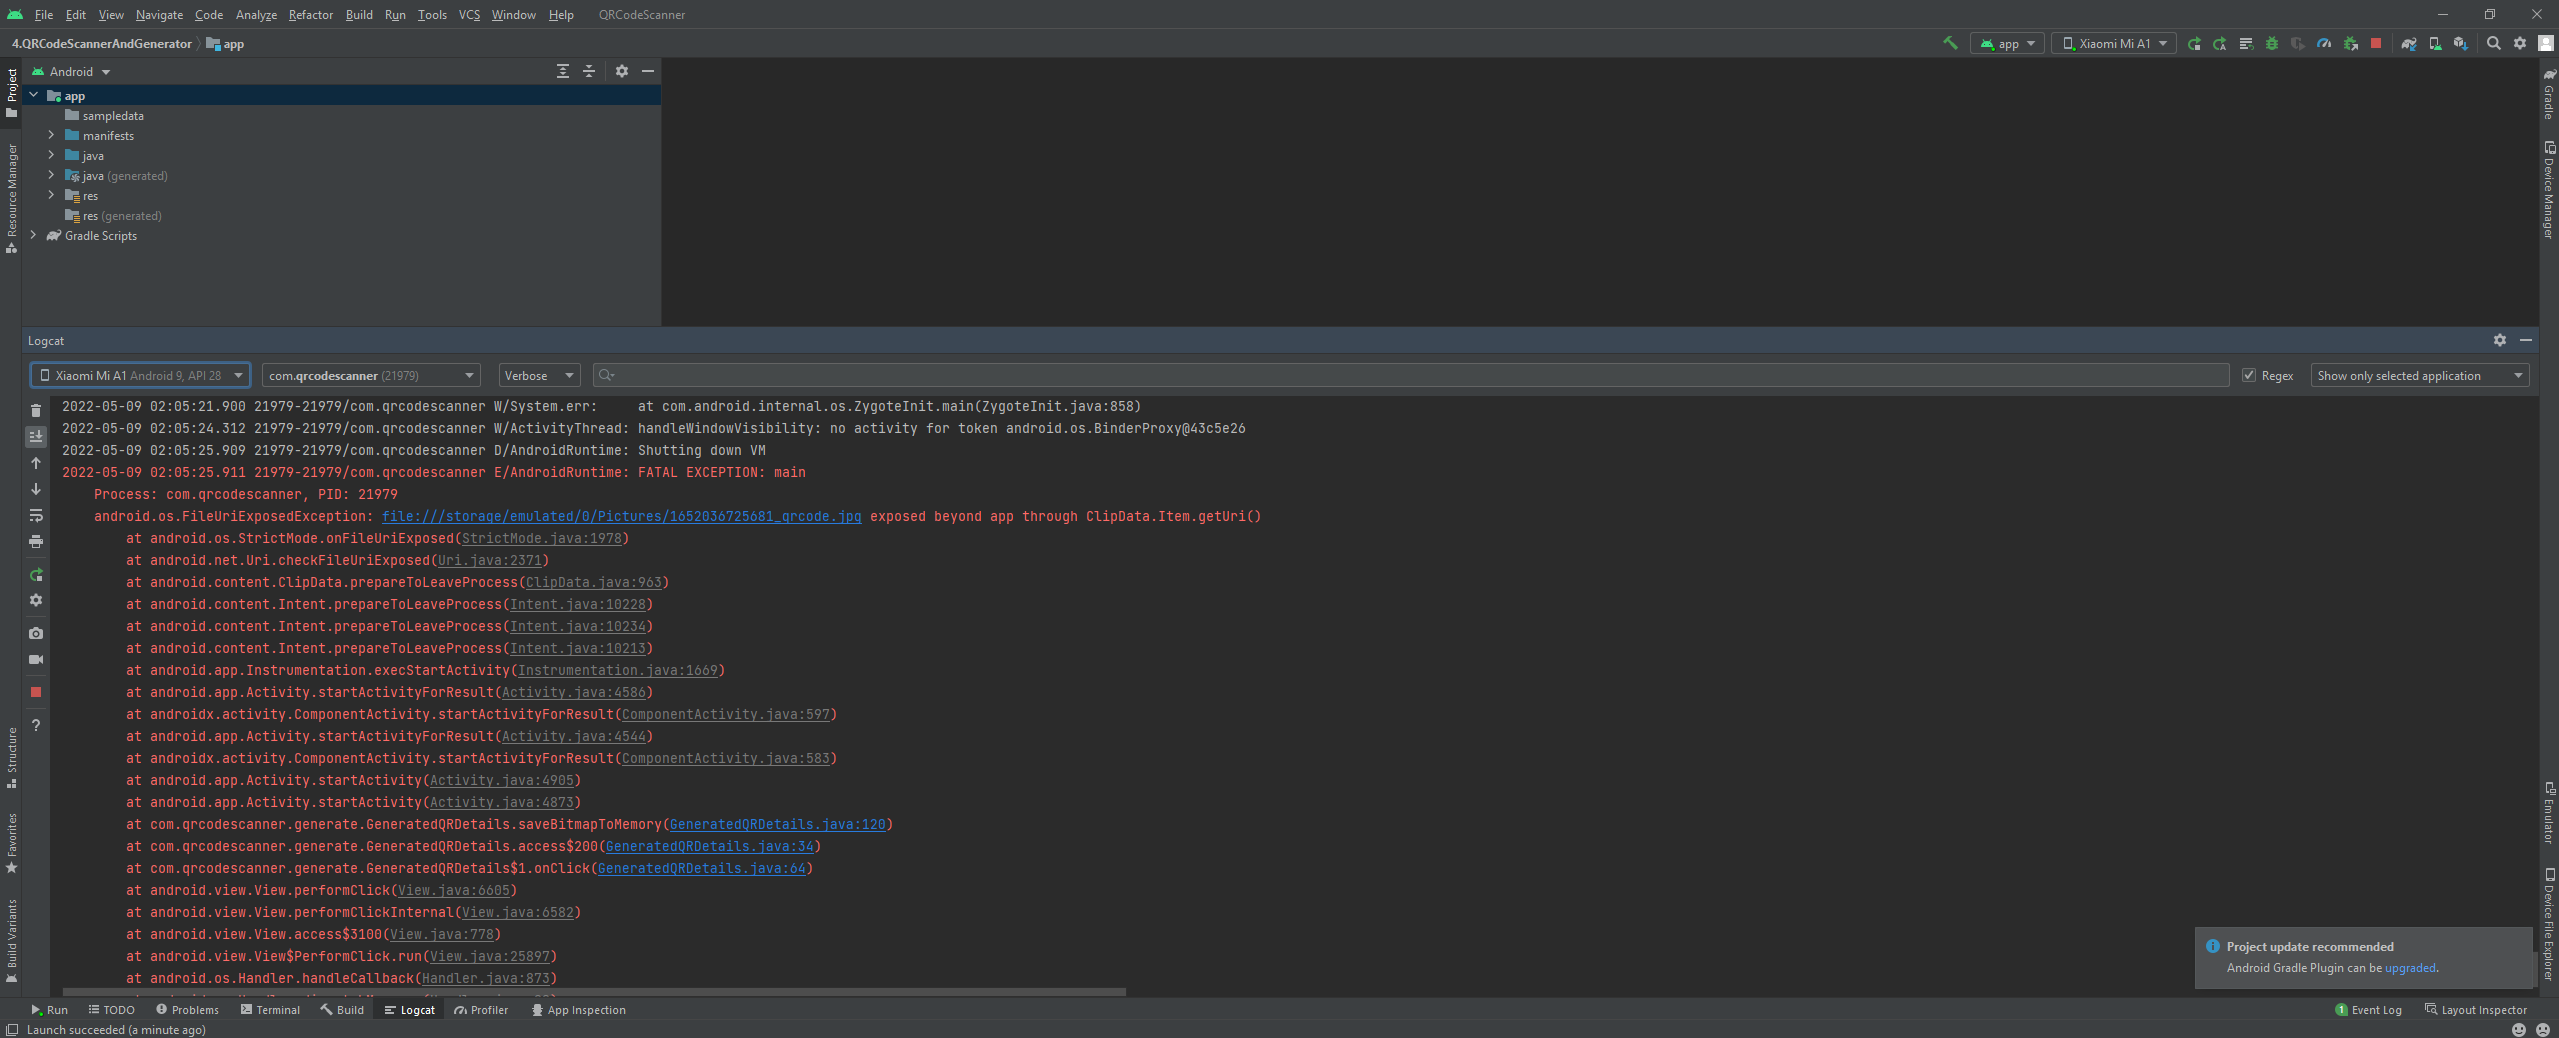Open the AVD Device Manager toolbar icon
The height and width of the screenshot is (1038, 2559).
2435,43
